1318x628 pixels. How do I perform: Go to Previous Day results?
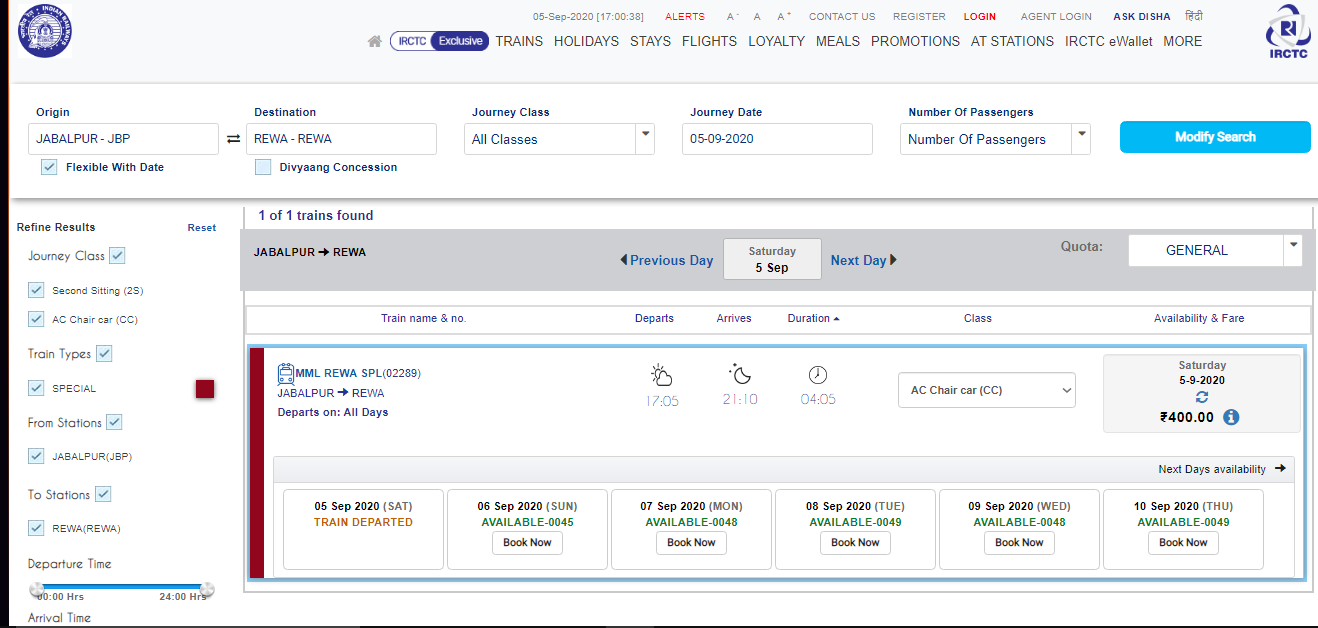tap(666, 260)
